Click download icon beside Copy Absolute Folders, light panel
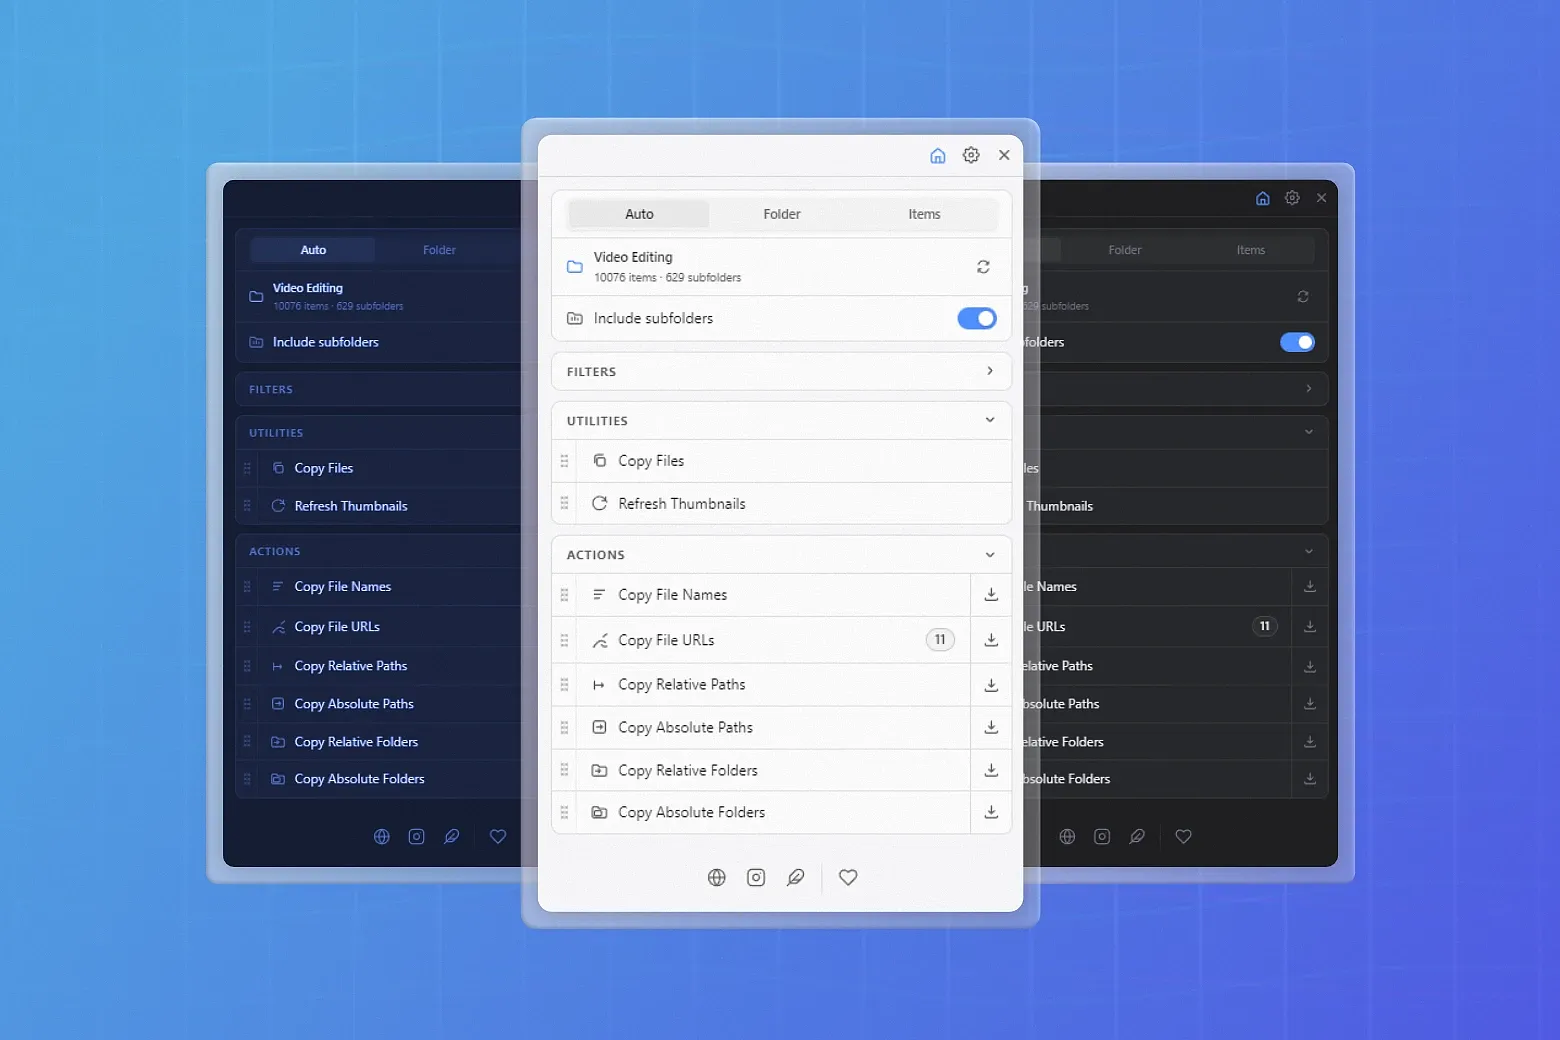1560x1040 pixels. click(991, 813)
